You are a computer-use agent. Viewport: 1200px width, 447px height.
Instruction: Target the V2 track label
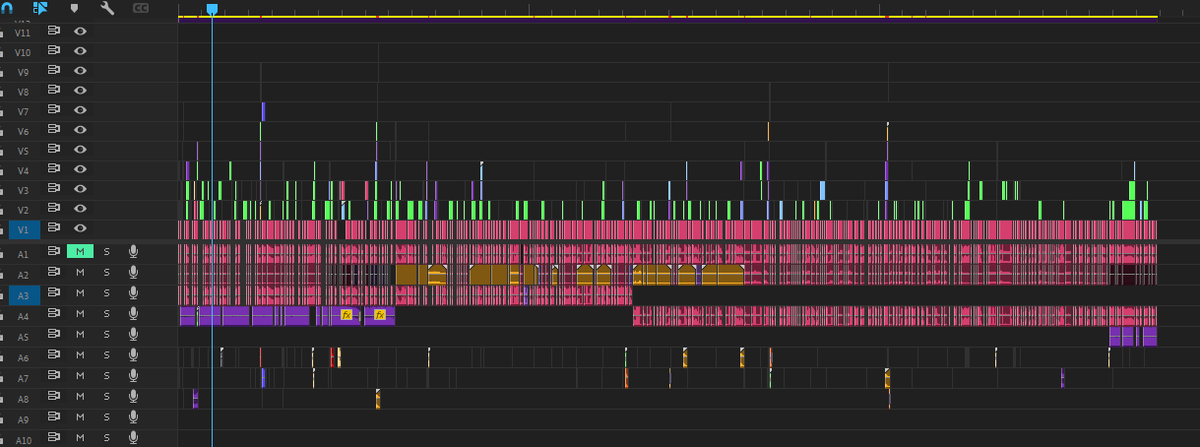24,210
